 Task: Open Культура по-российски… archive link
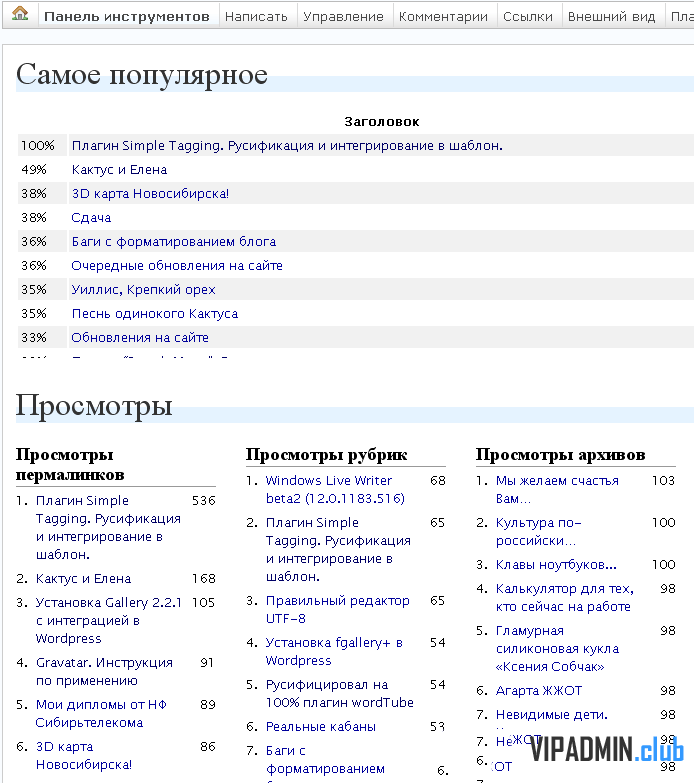538,531
